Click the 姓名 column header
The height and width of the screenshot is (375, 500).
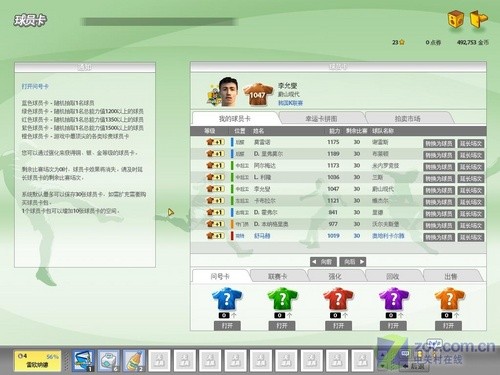[258, 131]
